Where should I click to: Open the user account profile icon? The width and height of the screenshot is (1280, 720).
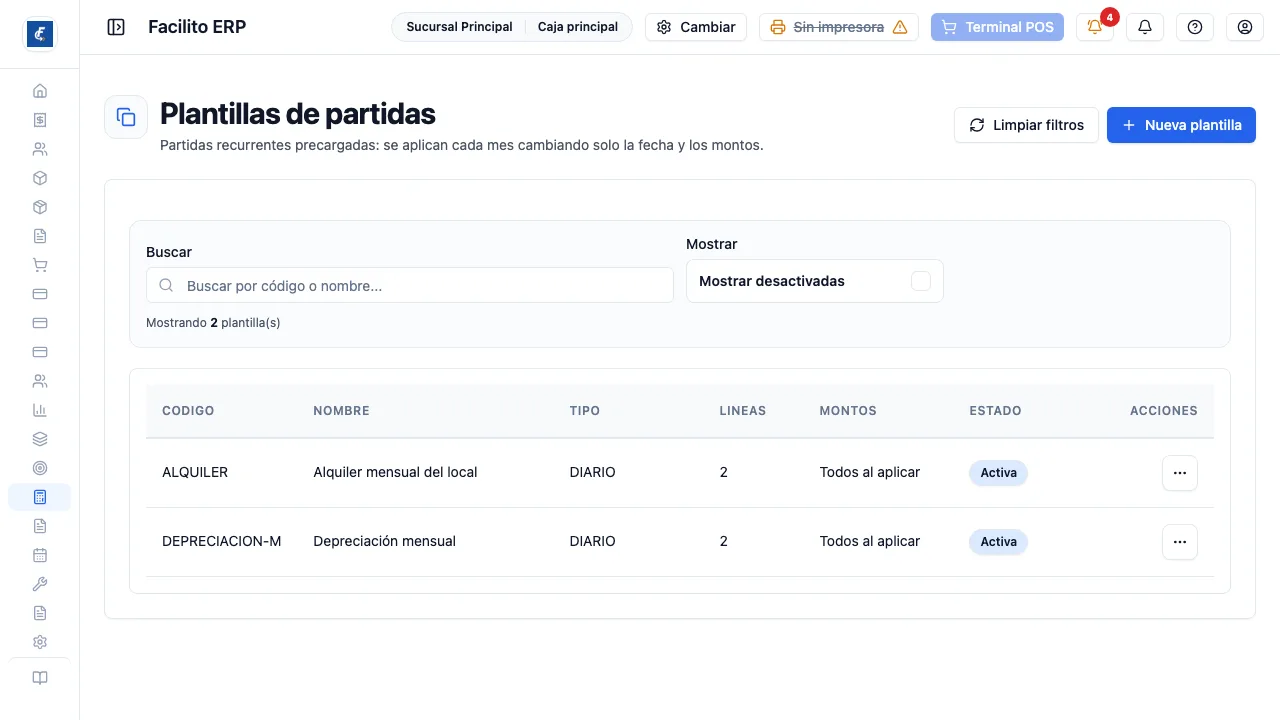point(1245,27)
